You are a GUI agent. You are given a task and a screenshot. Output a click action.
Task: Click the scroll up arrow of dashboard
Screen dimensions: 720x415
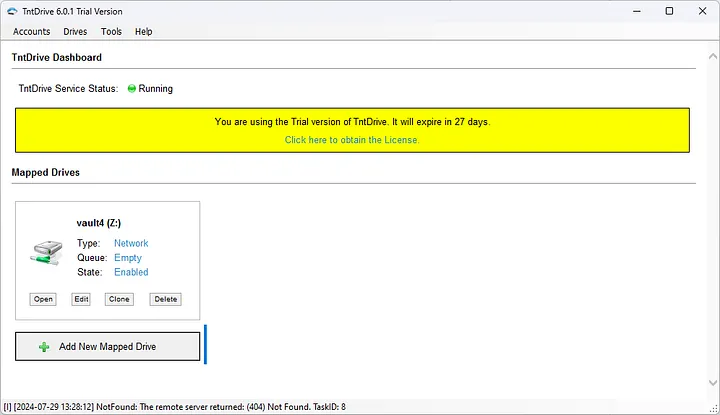tap(713, 56)
